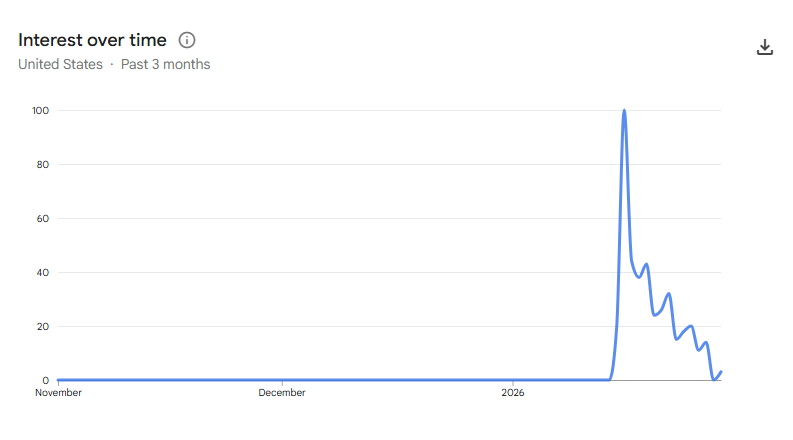Click the "Past 3 months" time range label
The height and width of the screenshot is (440, 793).
pyautogui.click(x=165, y=64)
